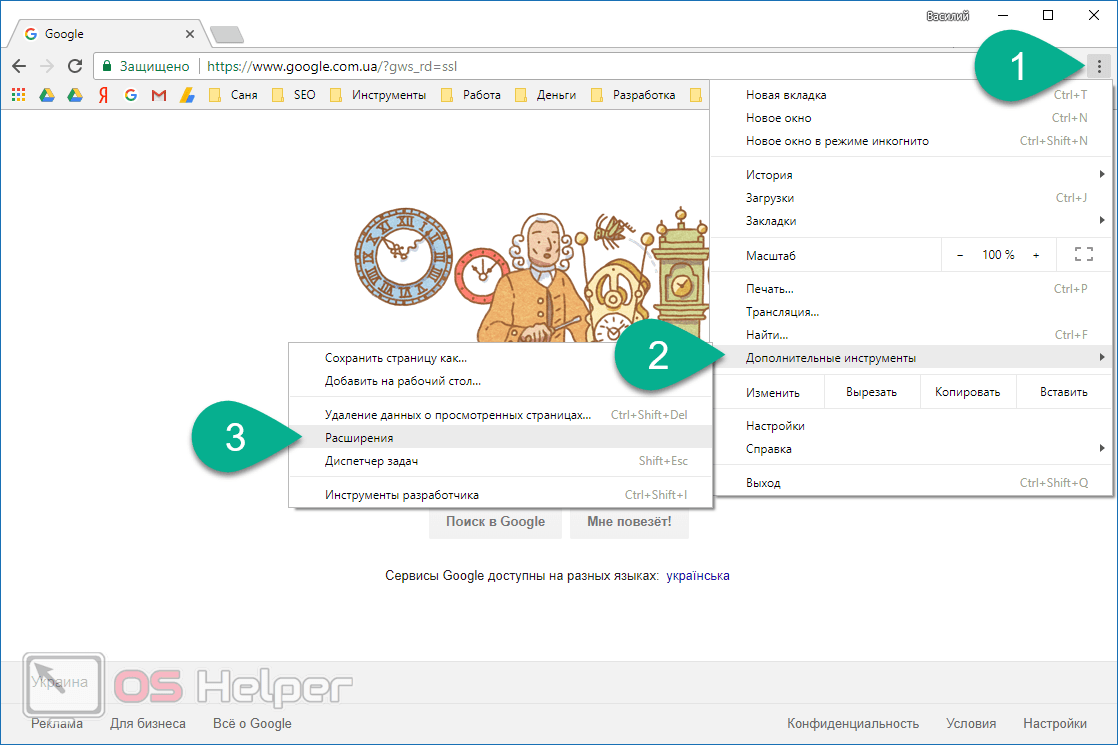Close the Google tab

[190, 34]
